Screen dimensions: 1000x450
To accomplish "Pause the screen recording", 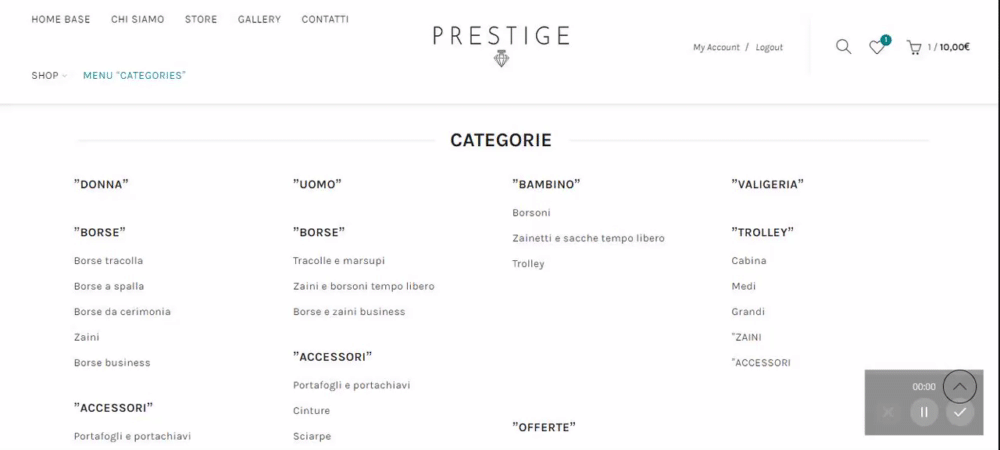I will 924,412.
